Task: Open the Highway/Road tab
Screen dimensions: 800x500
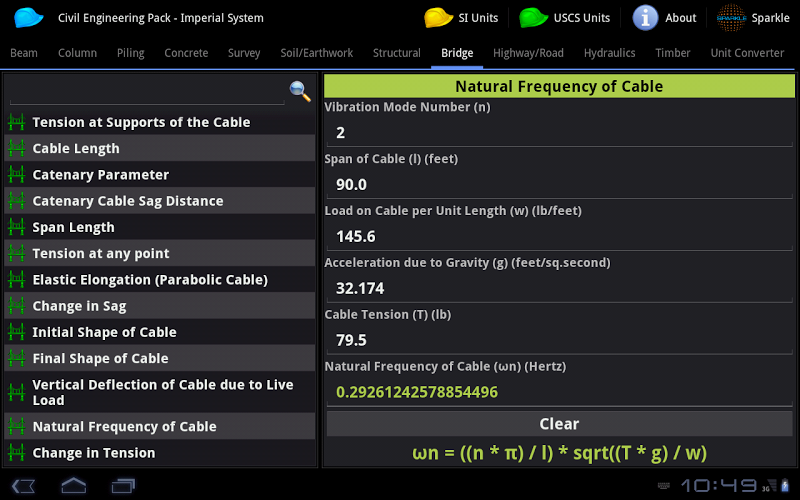Action: point(528,53)
